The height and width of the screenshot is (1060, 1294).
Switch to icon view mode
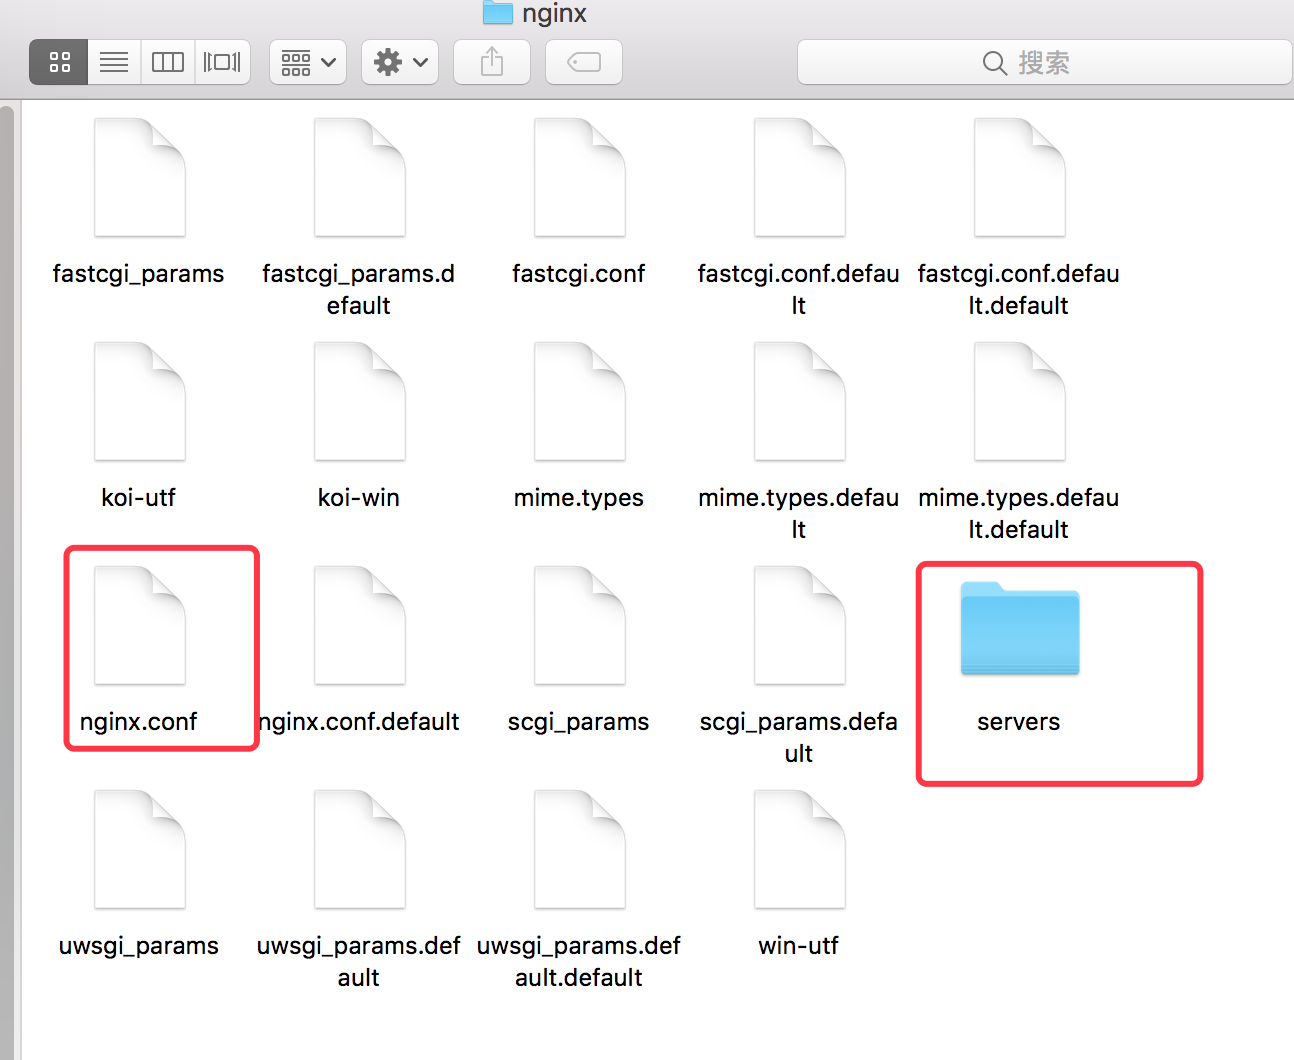tap(59, 62)
